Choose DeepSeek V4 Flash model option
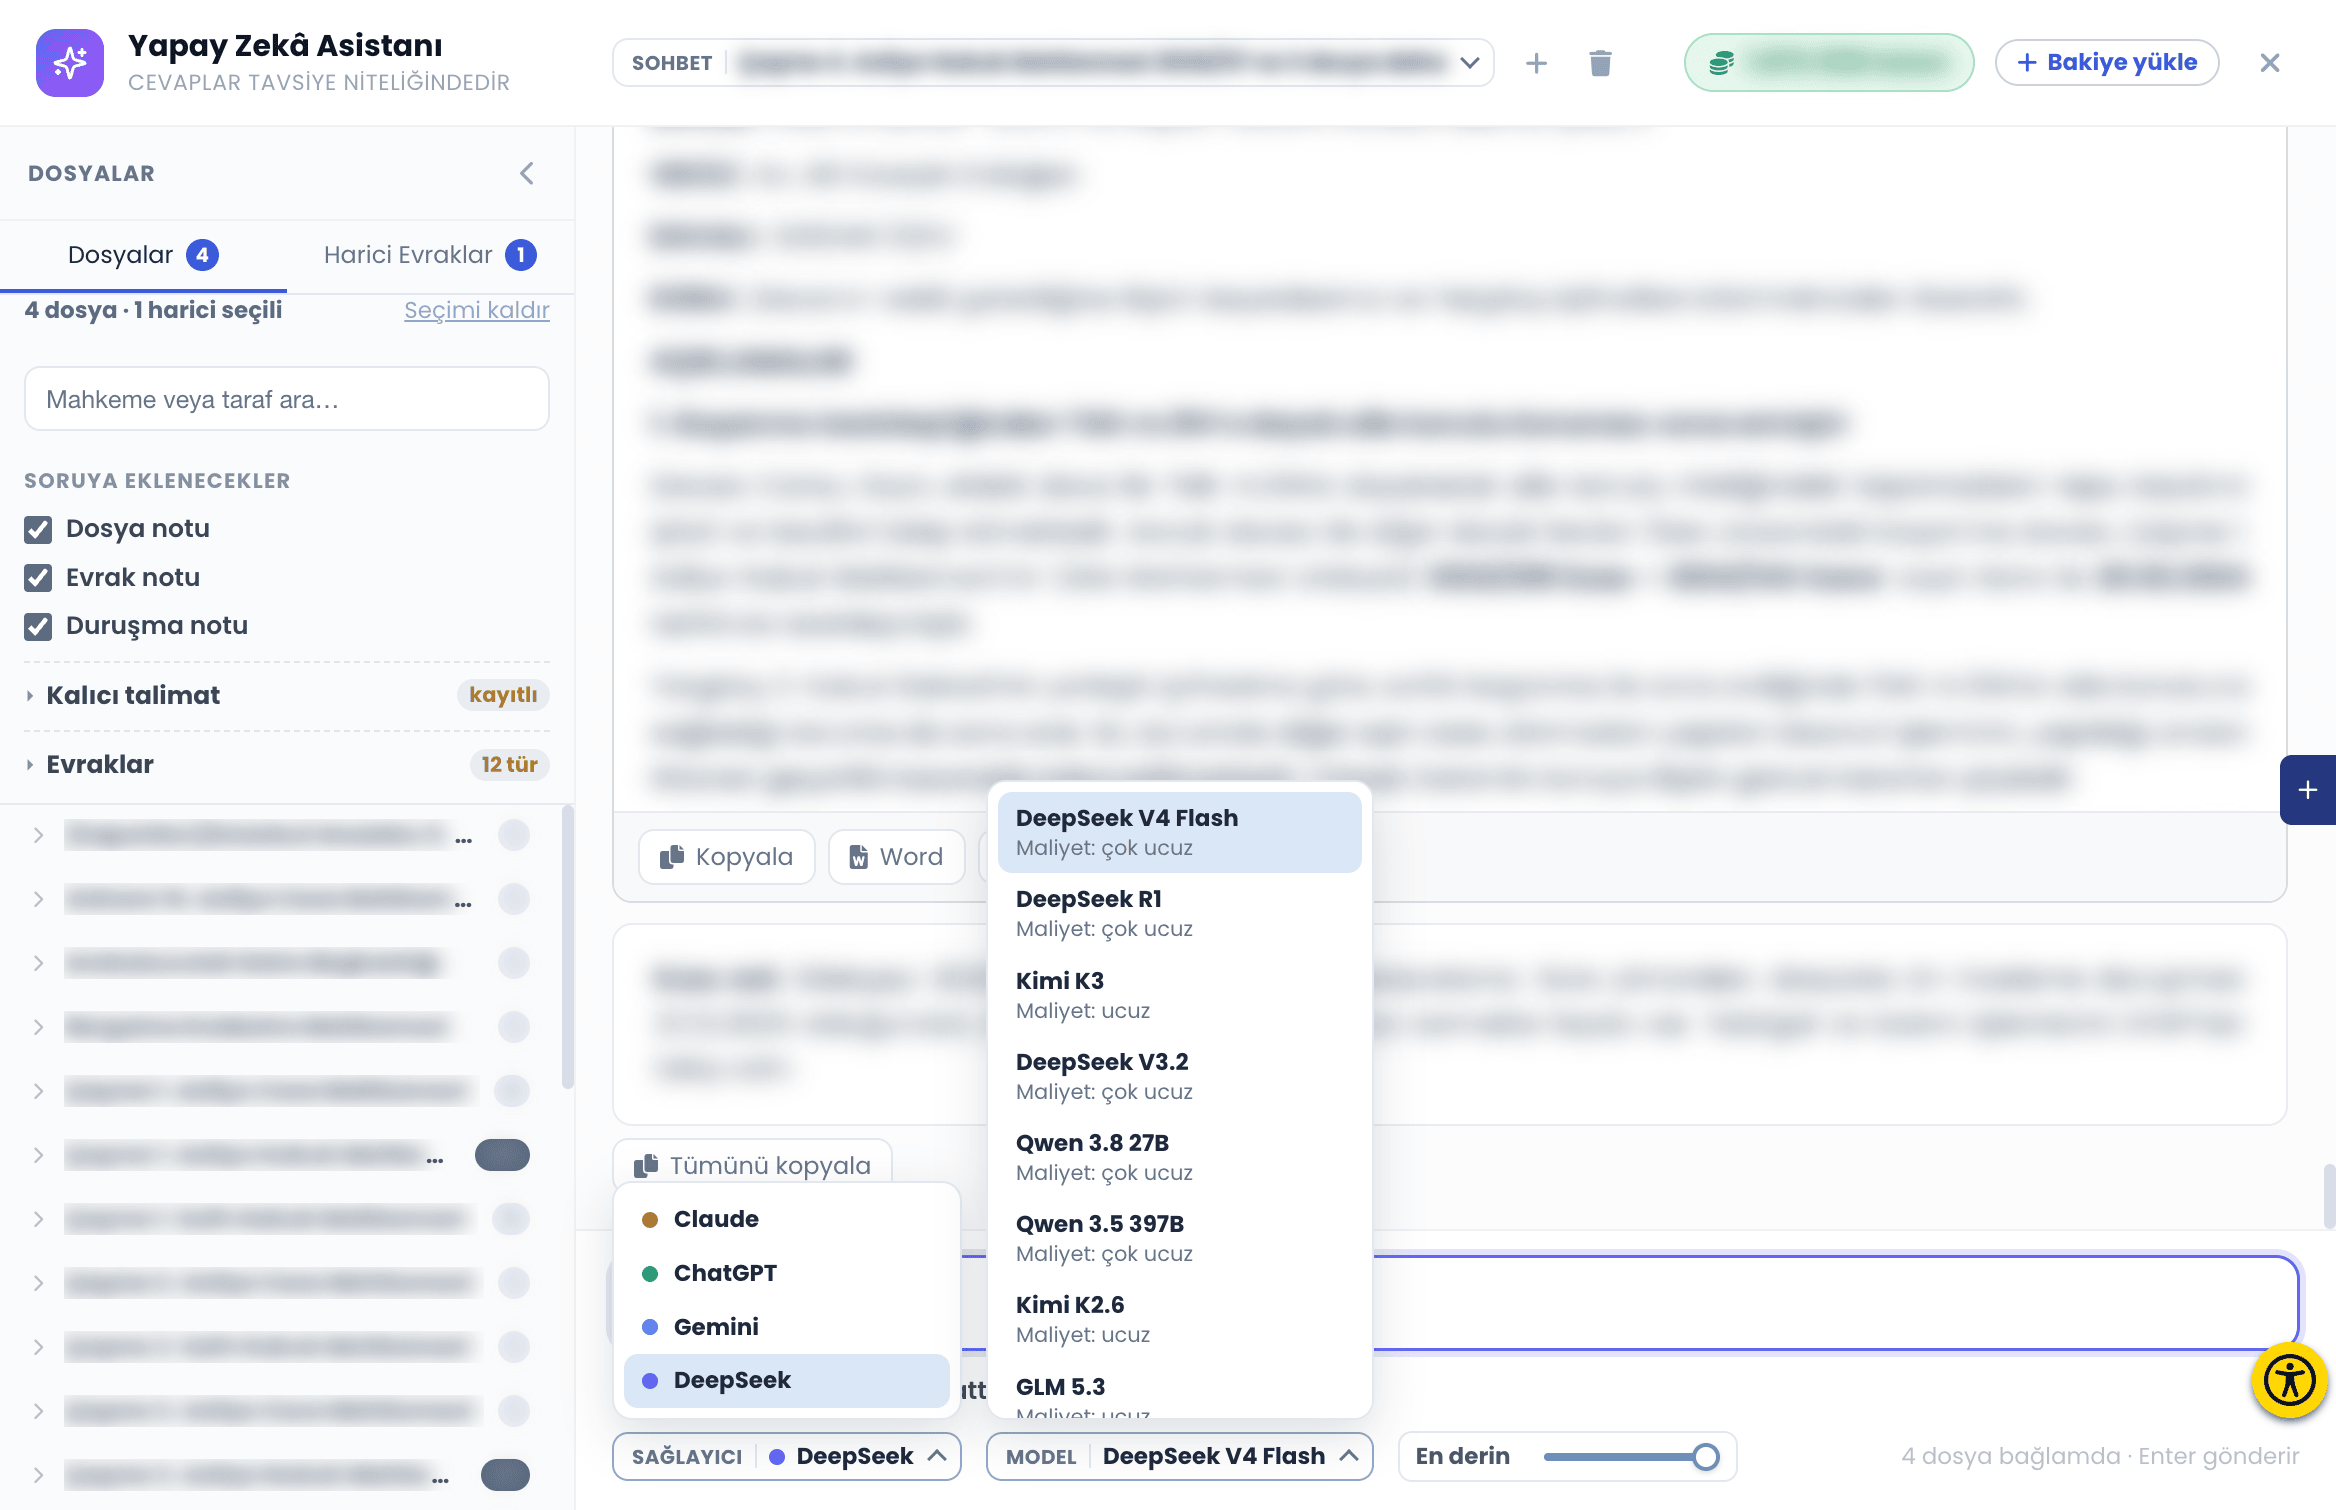 [x=1180, y=832]
